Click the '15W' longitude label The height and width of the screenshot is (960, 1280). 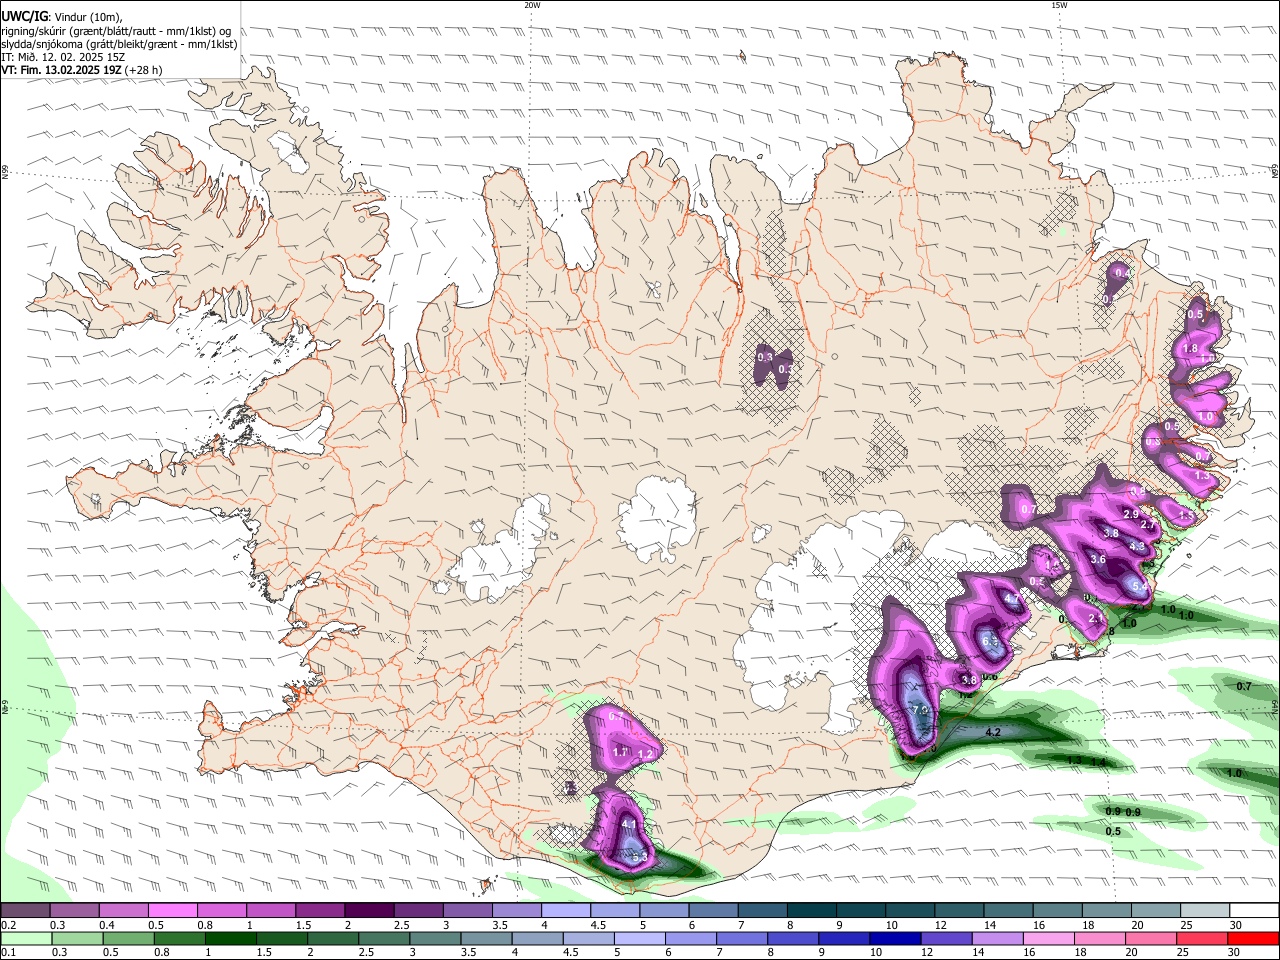click(x=1058, y=5)
